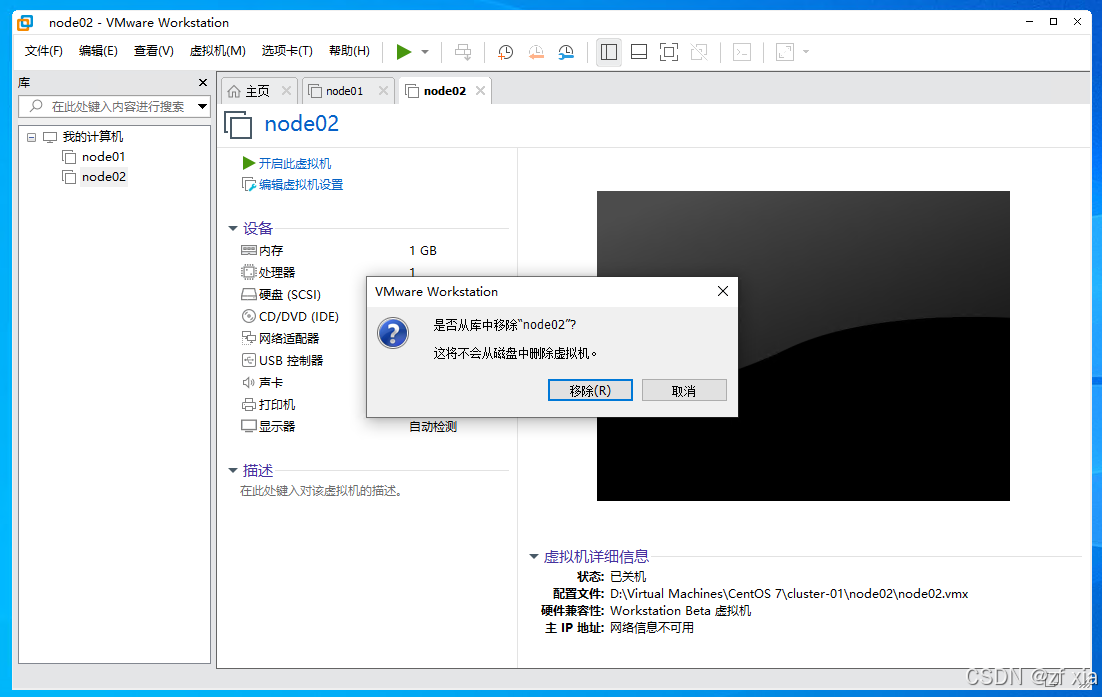Toggle the thumbnail bar view icon
Screen dimensions: 1102x697
click(639, 52)
